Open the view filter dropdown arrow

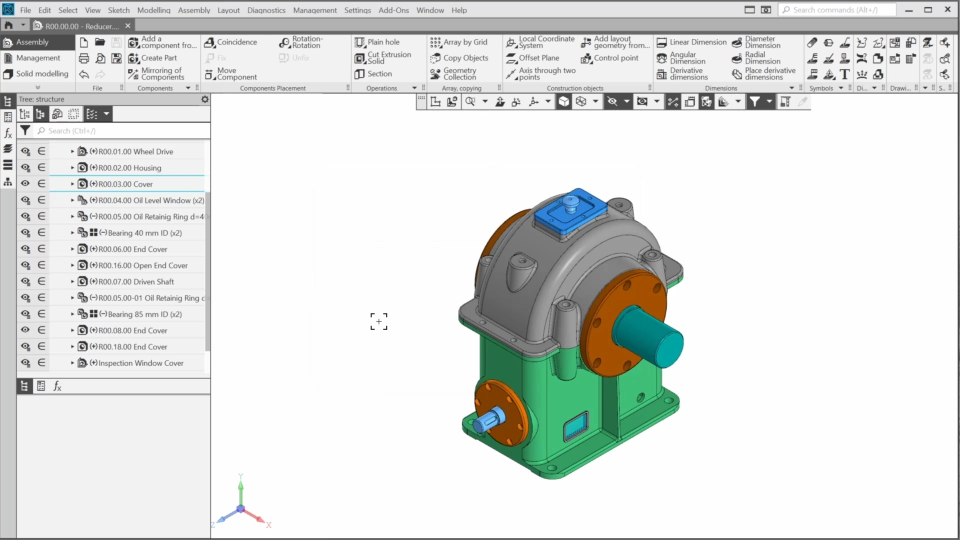click(x=769, y=102)
